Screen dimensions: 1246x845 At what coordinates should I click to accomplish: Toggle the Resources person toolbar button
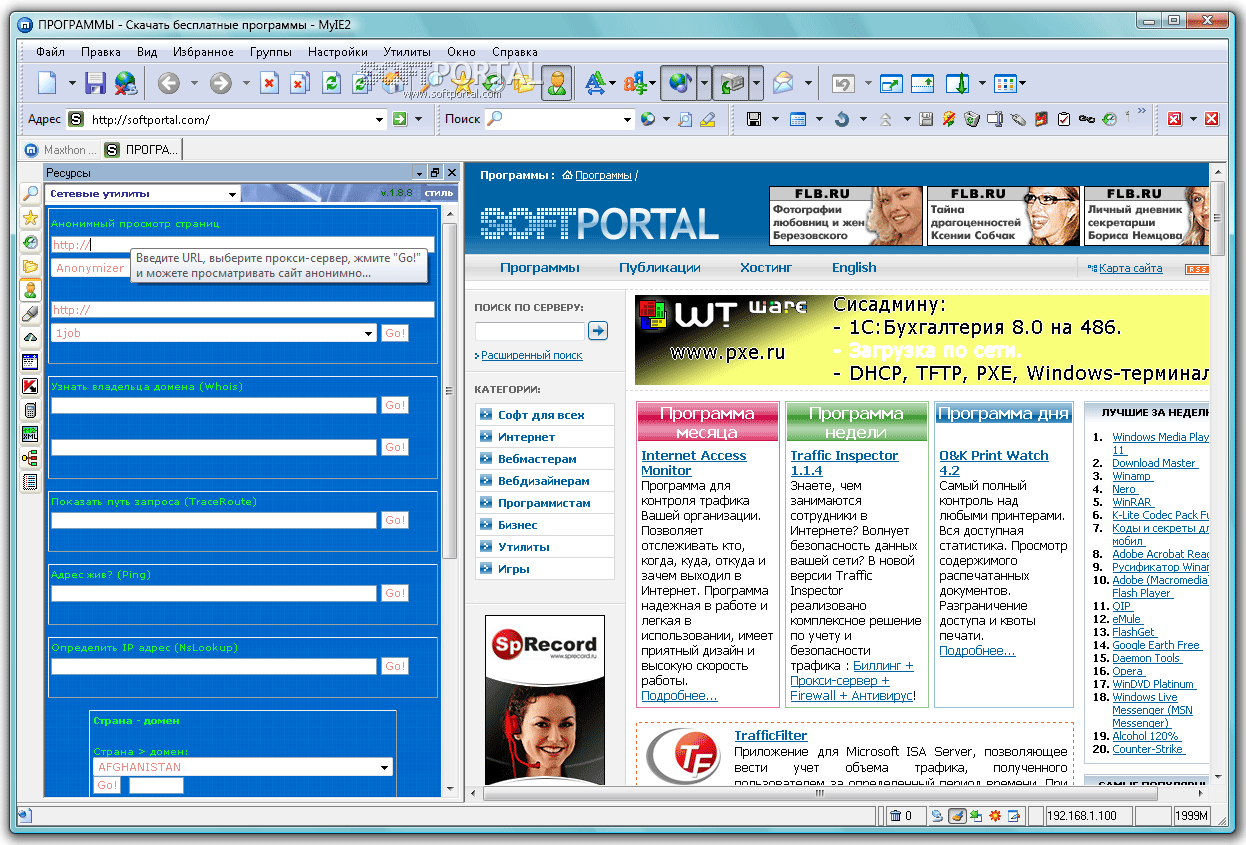557,84
